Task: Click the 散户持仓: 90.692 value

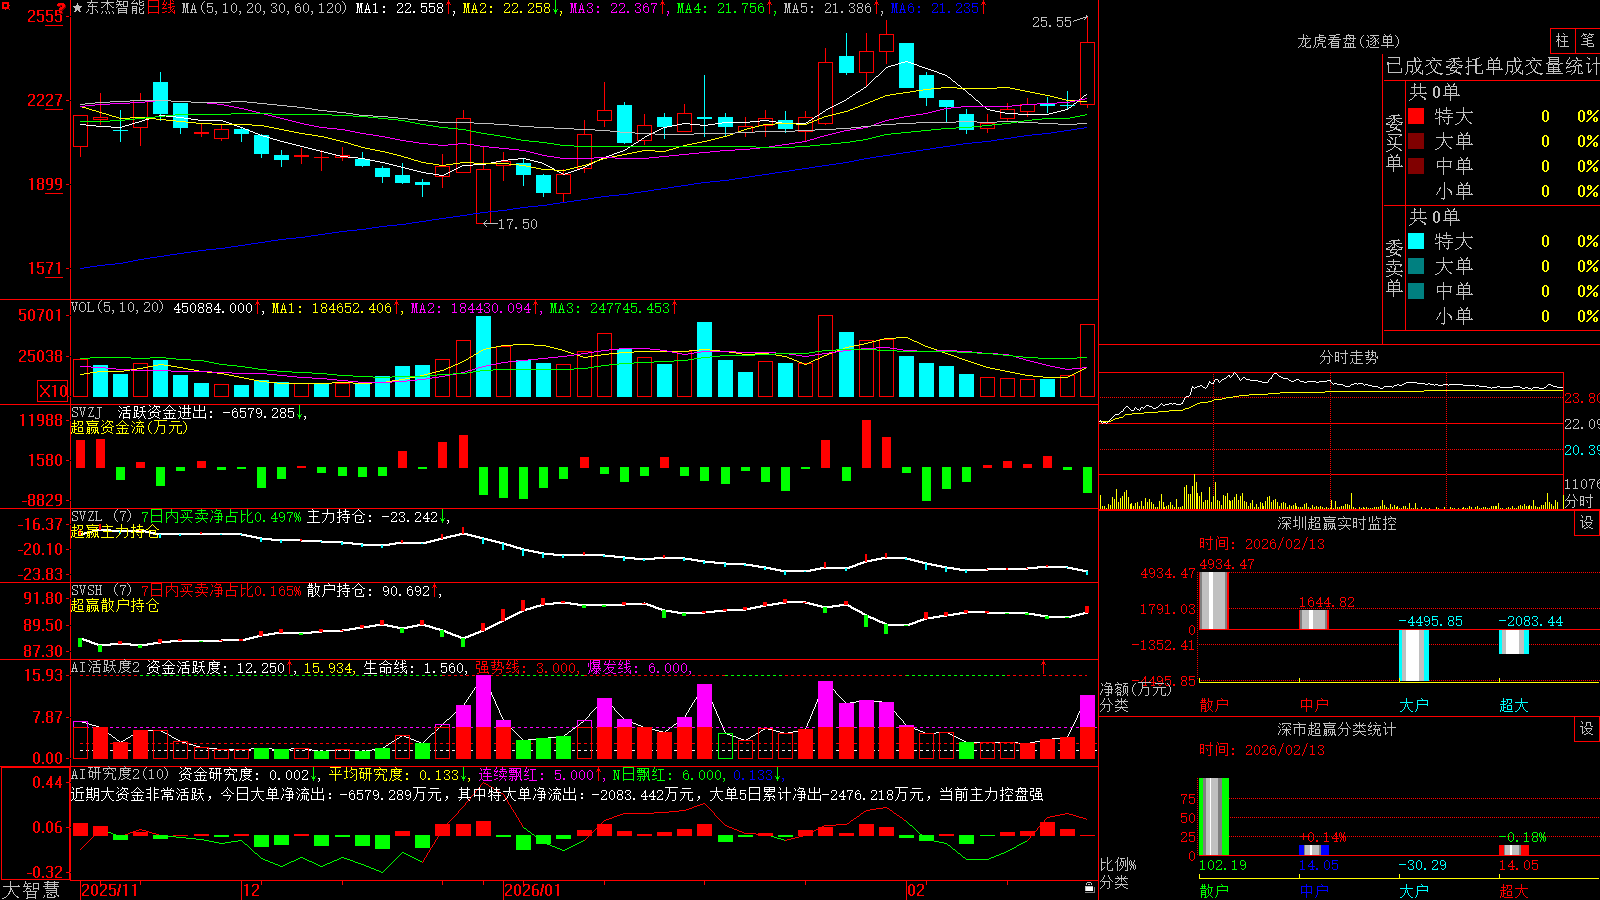Action: coord(370,591)
